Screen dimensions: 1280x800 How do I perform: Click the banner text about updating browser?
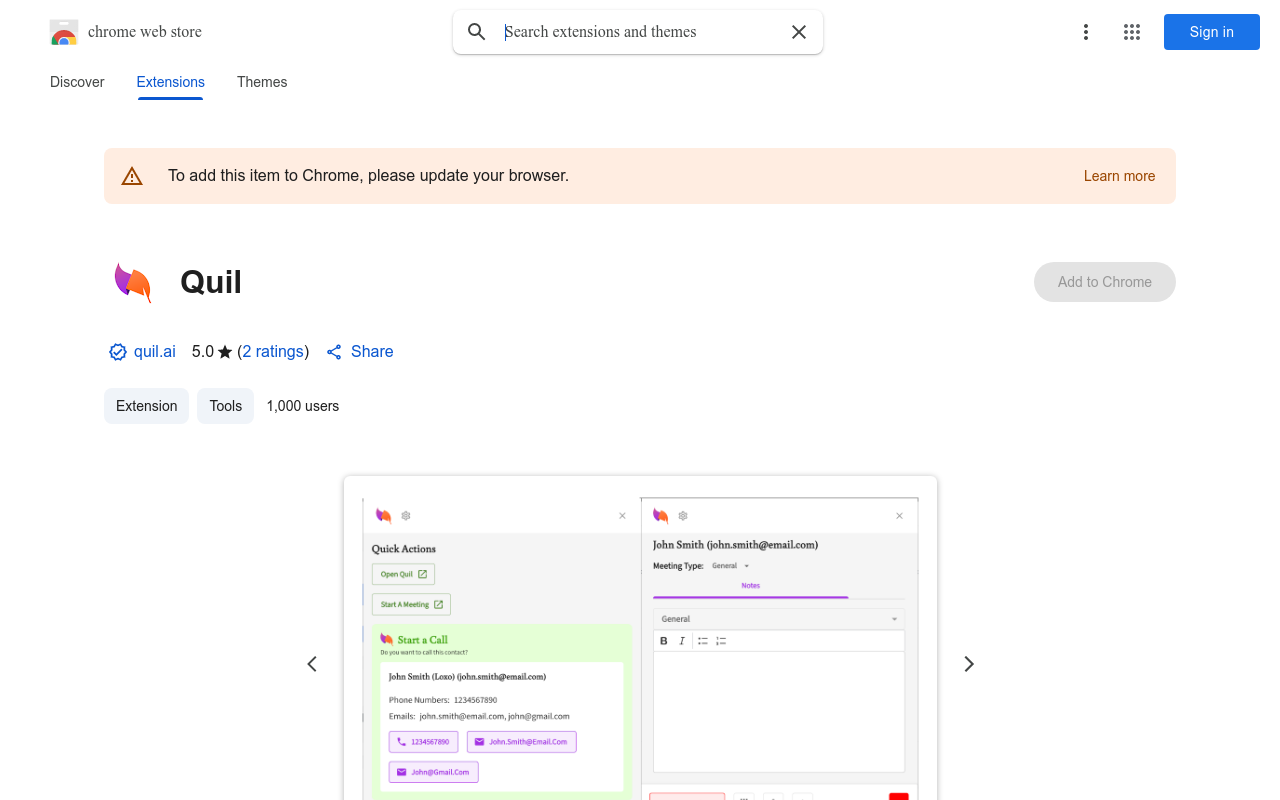click(x=368, y=176)
